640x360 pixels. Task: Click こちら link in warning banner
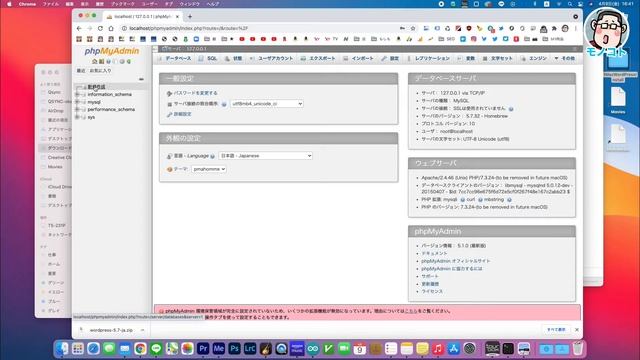[x=411, y=311]
